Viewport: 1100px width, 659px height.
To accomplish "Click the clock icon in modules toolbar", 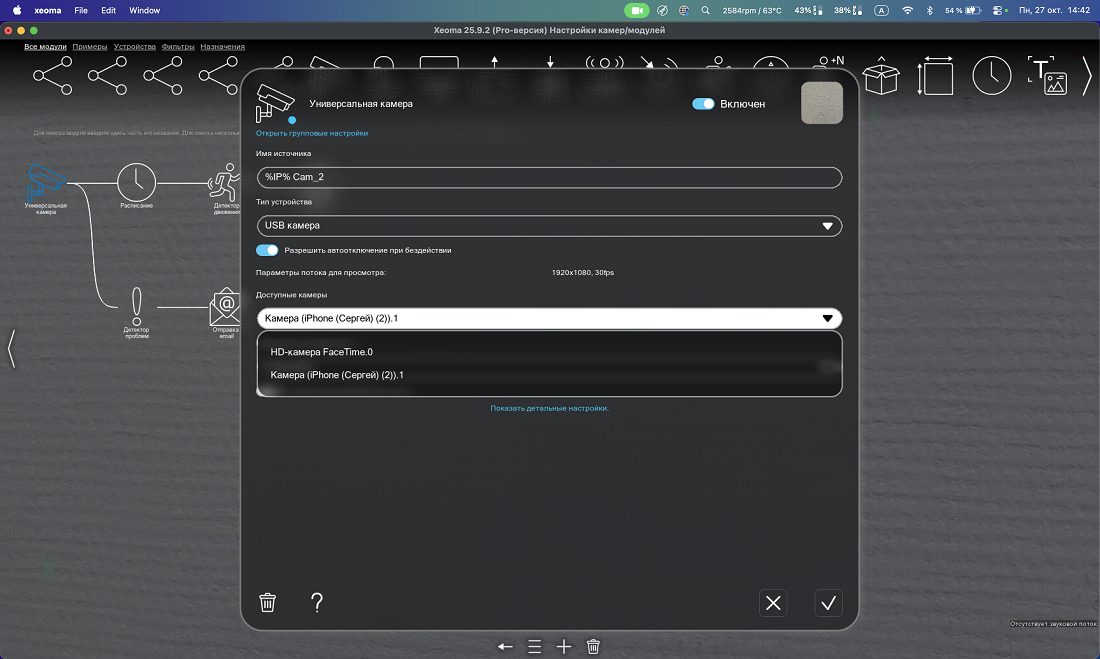I will coord(992,76).
